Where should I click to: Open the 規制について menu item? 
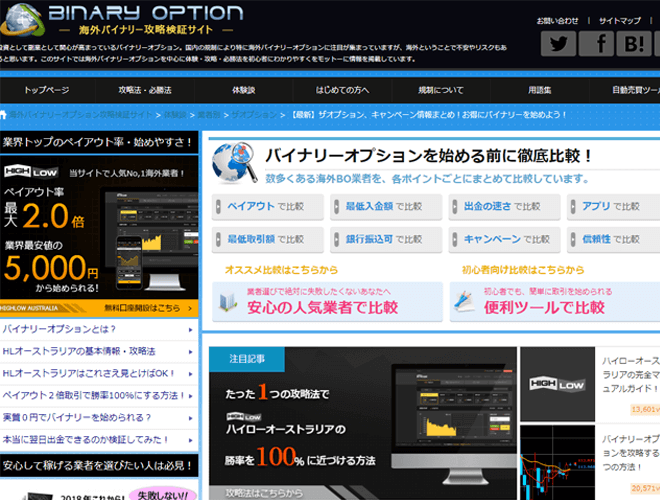coord(441,90)
